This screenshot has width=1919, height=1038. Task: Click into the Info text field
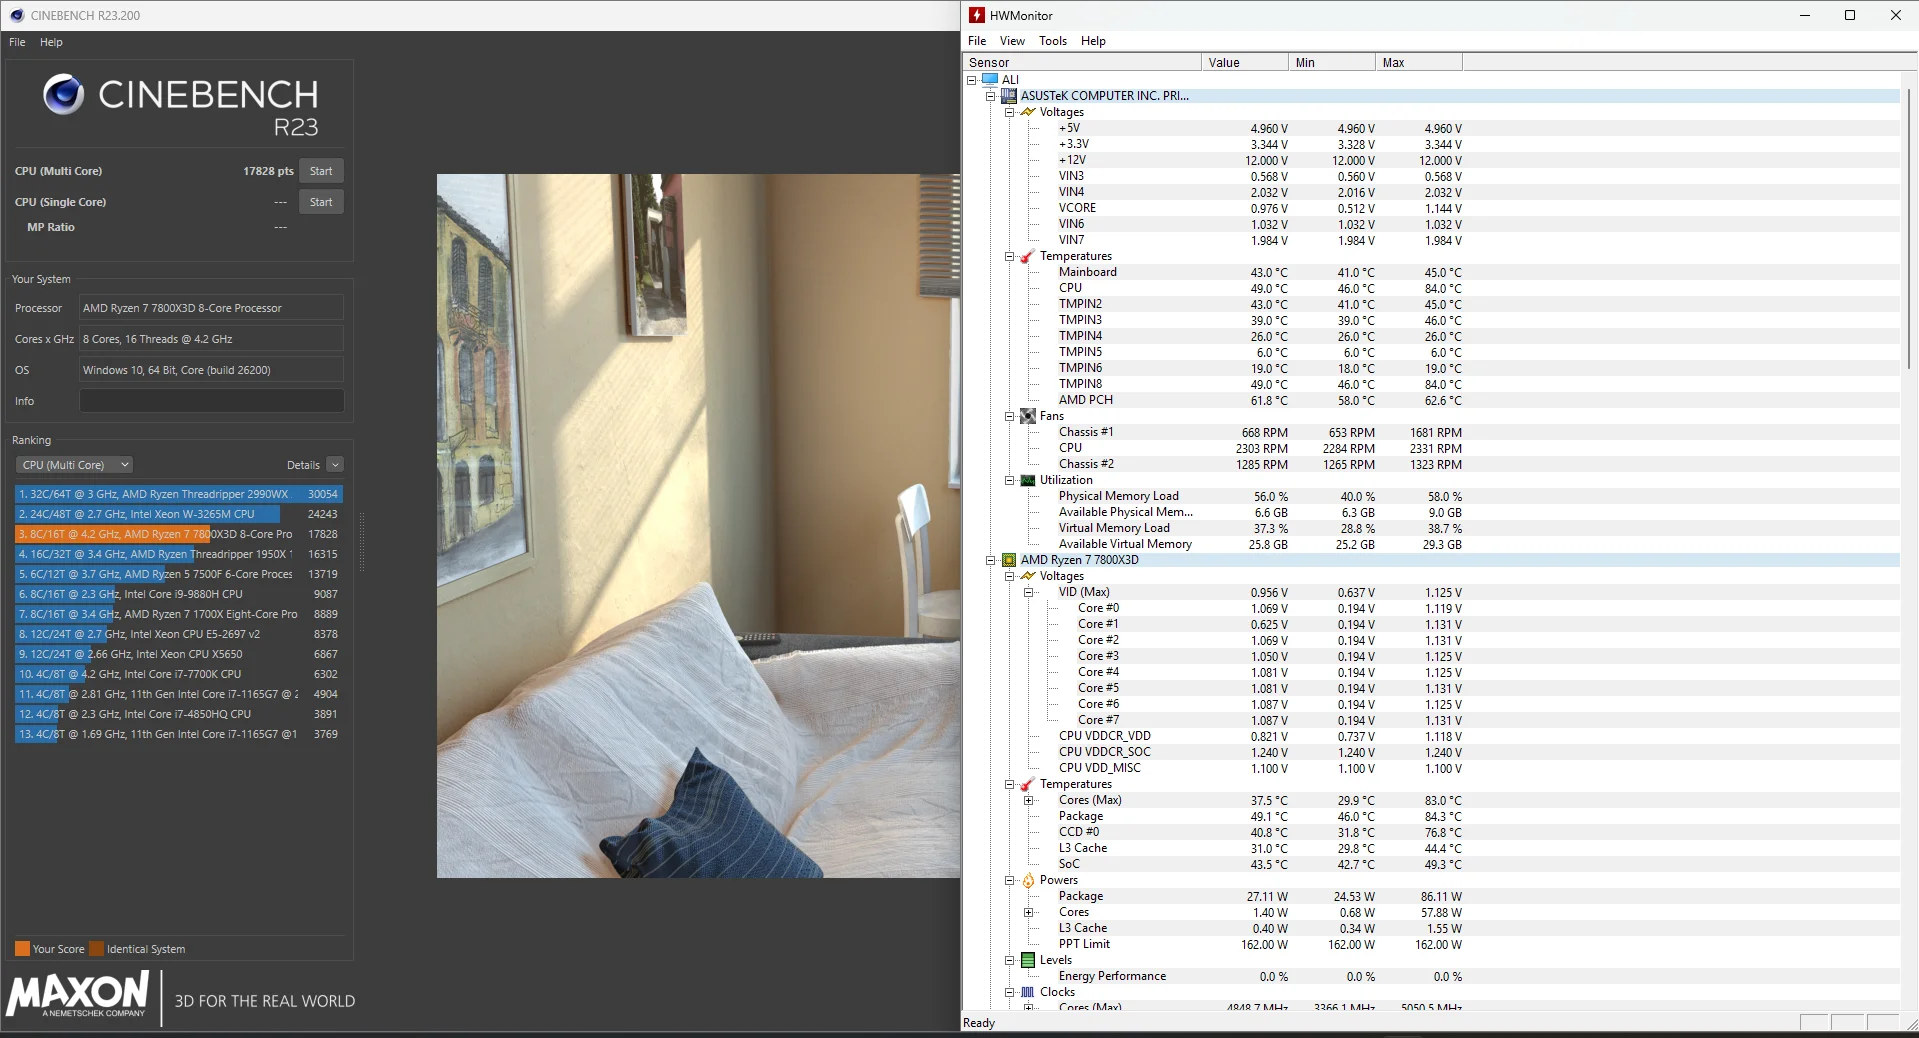pyautogui.click(x=212, y=401)
